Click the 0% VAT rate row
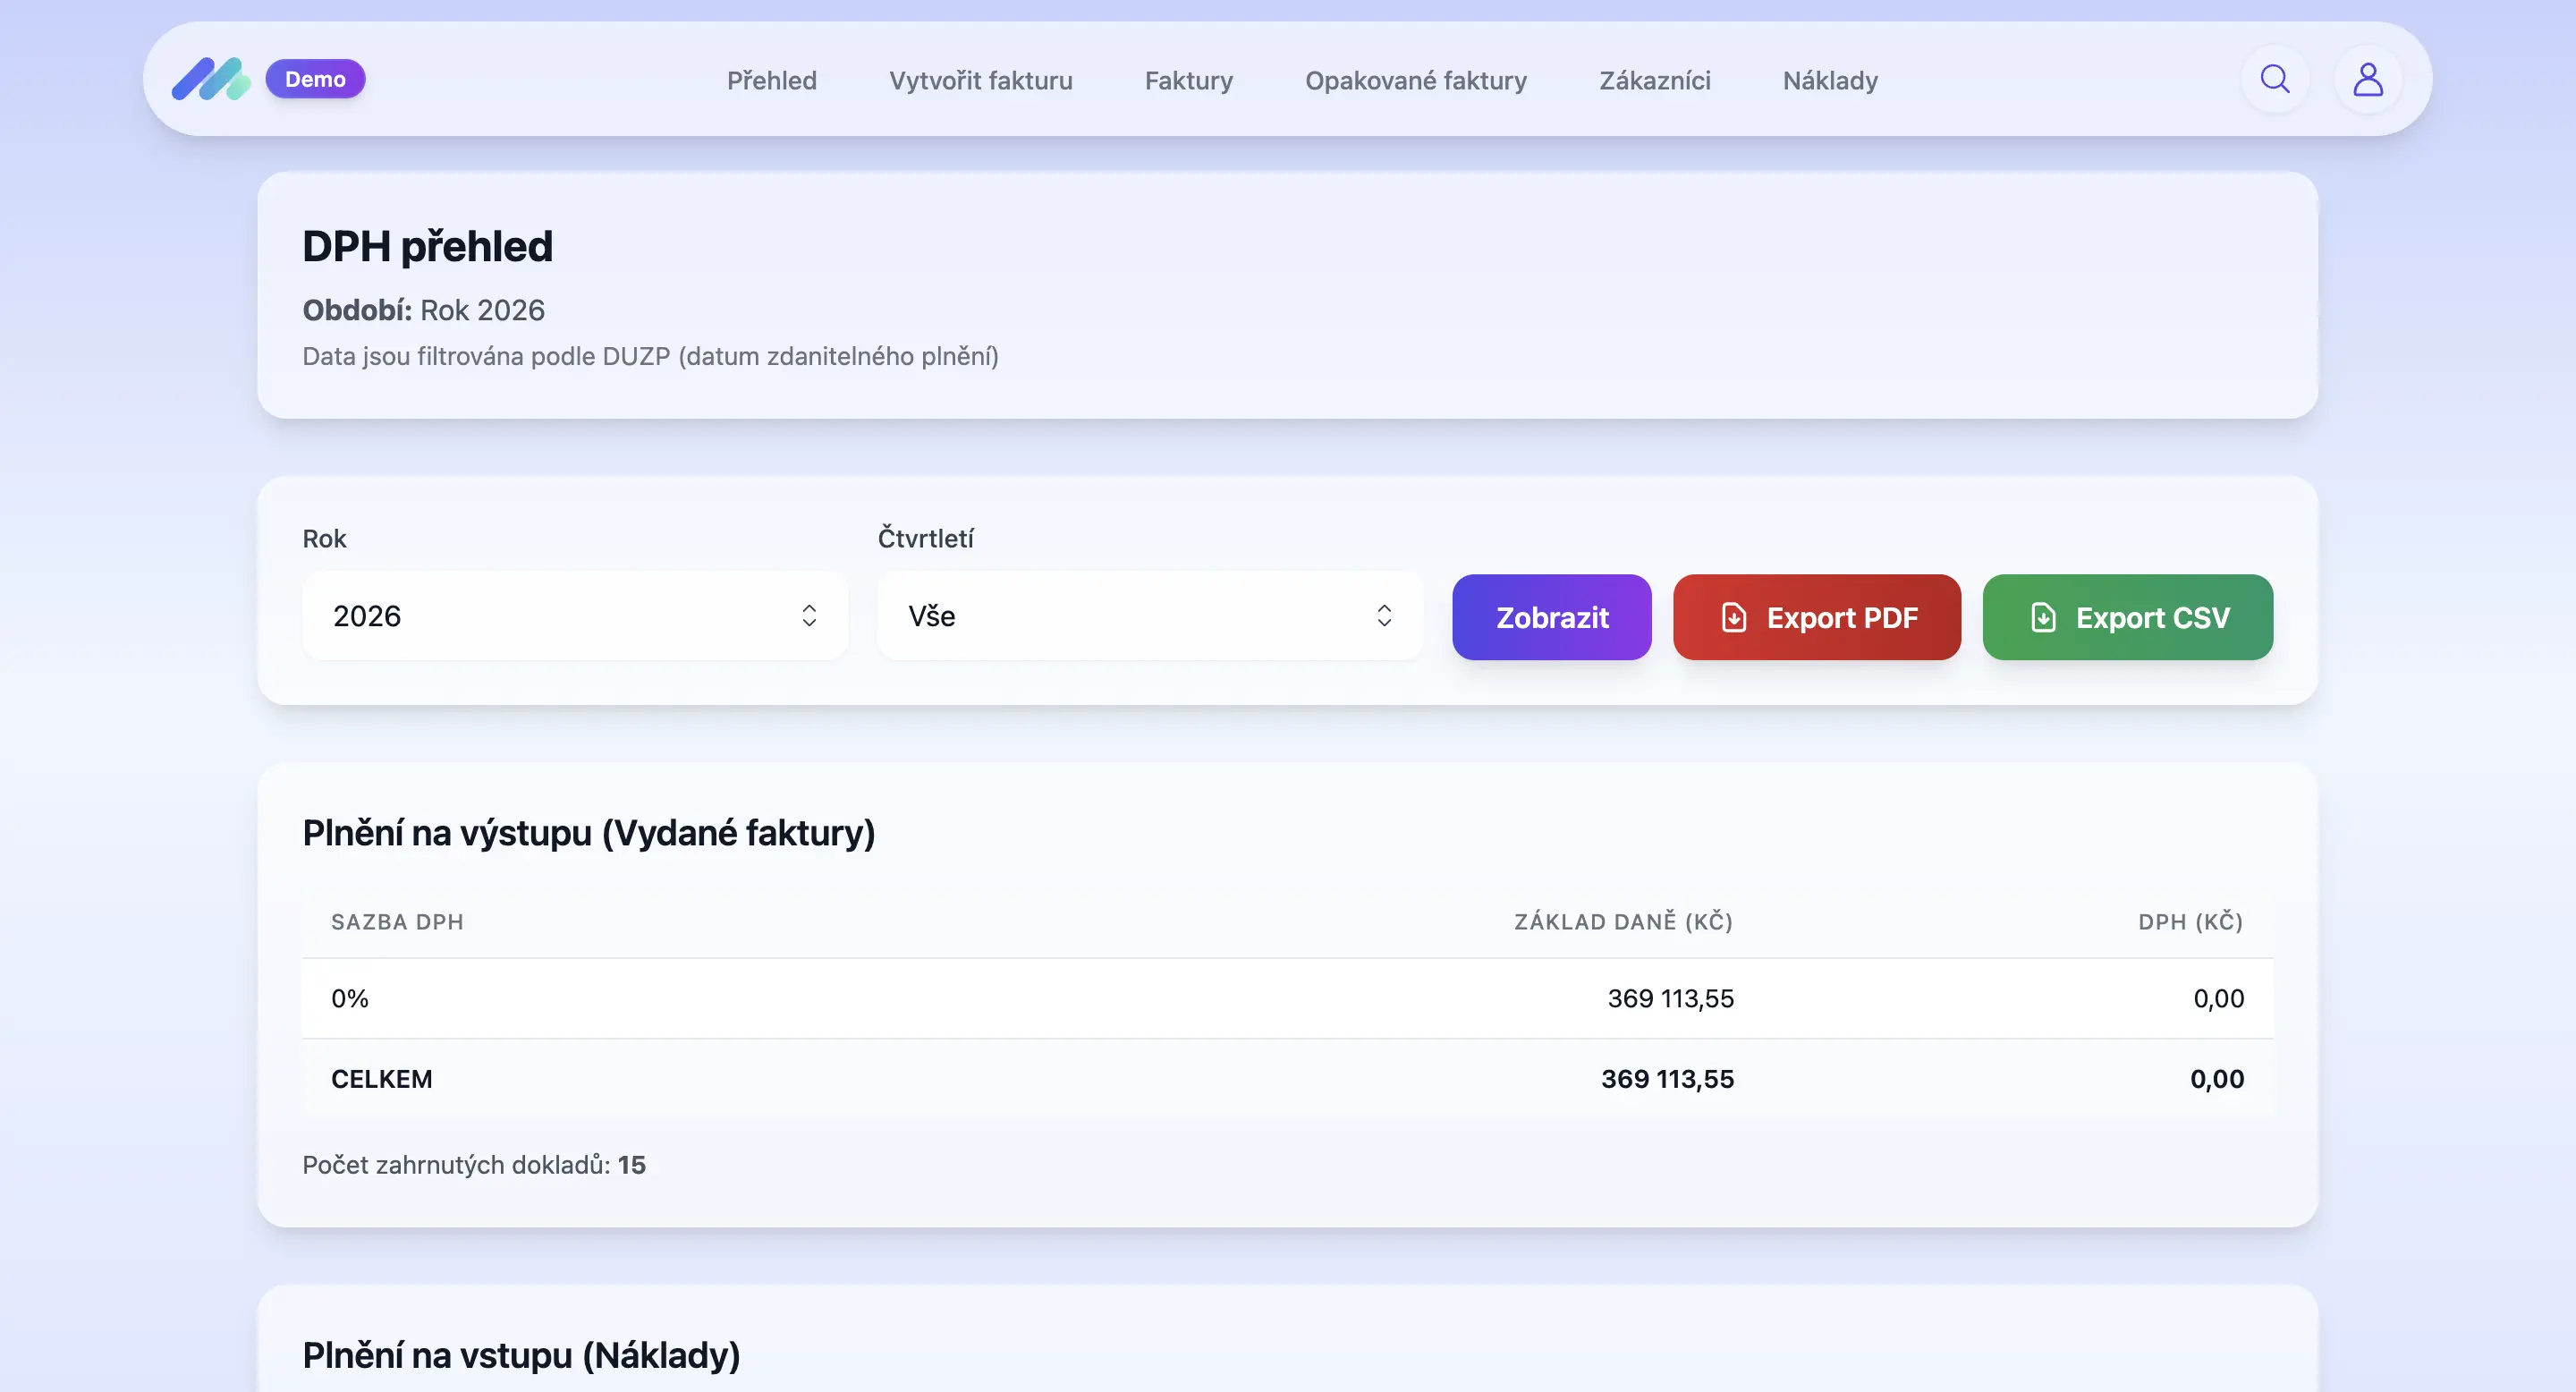Viewport: 2576px width, 1392px height. tap(1286, 998)
